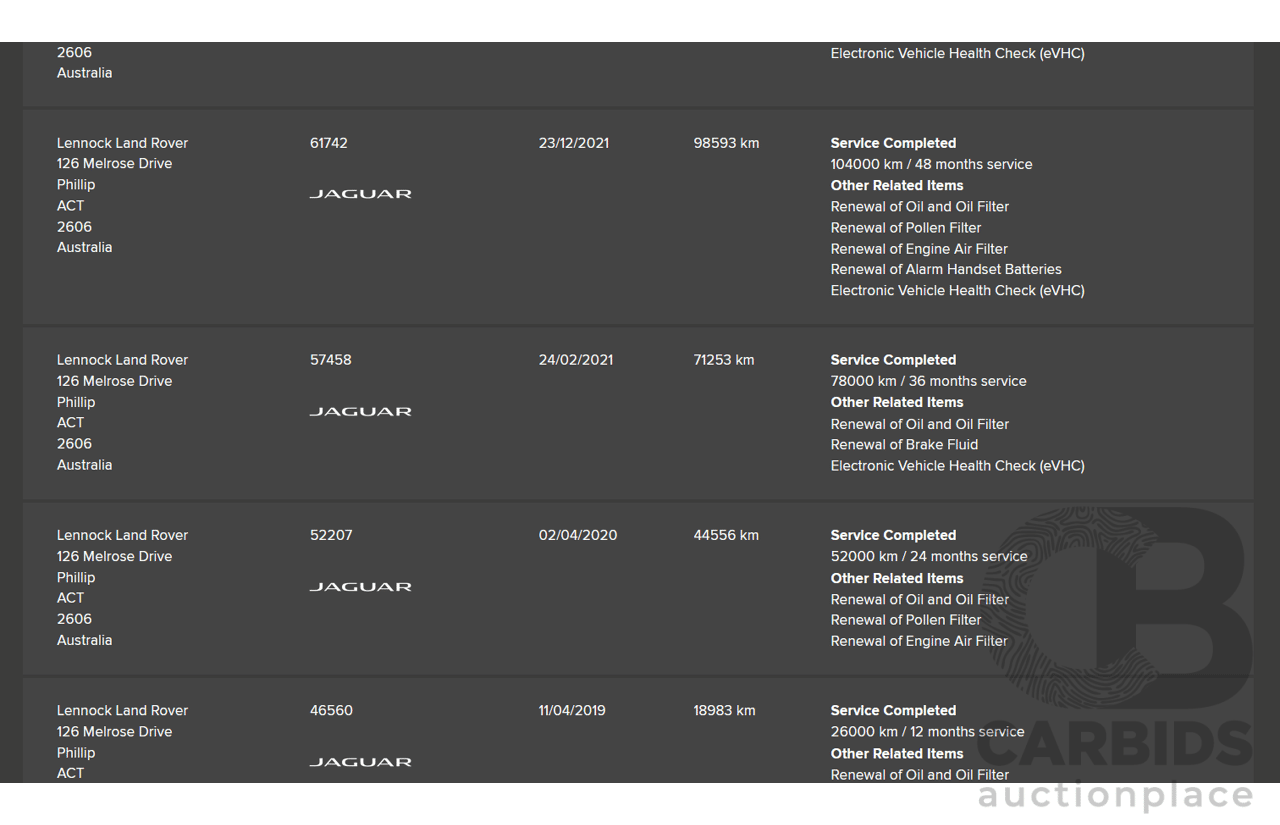Click service date 23/12/2021

574,143
